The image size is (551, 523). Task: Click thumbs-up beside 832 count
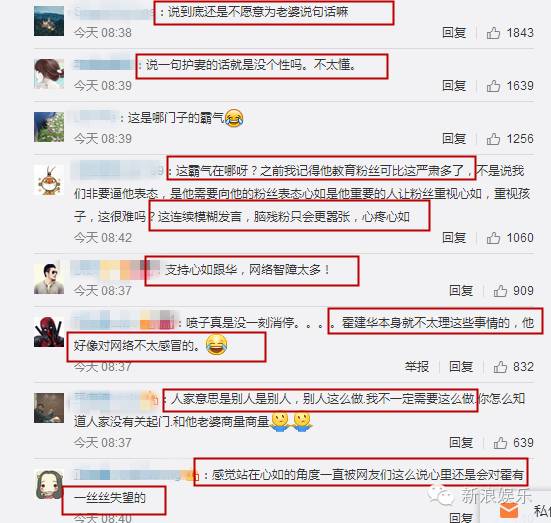coord(500,367)
